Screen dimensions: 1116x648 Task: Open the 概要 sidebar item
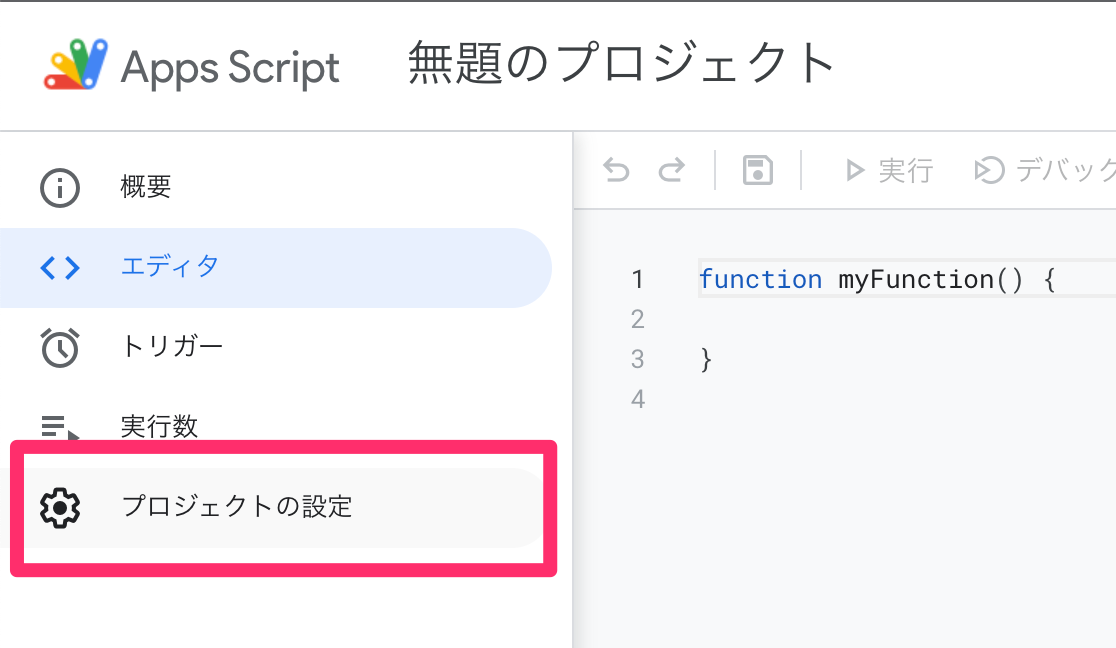click(146, 187)
